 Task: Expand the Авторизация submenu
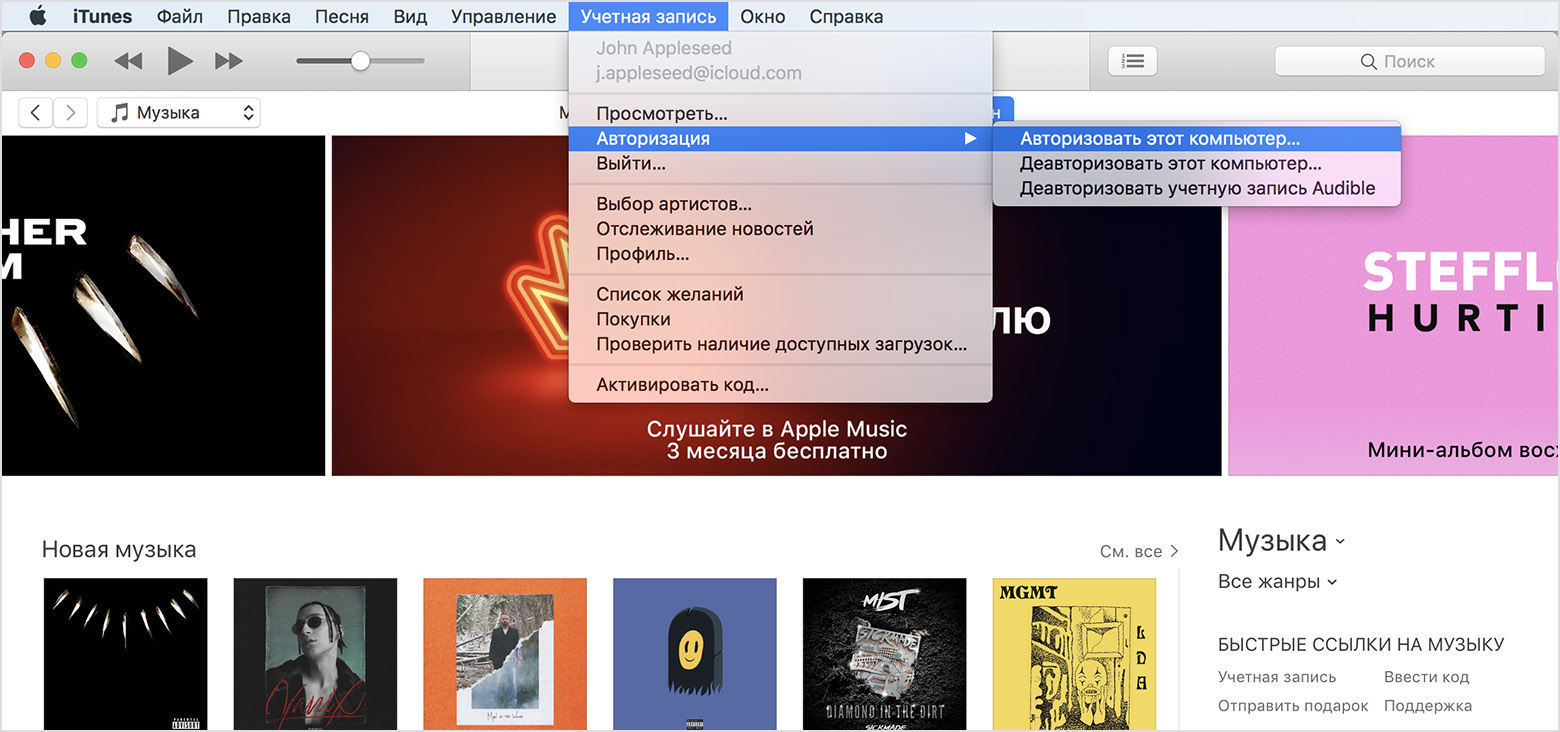click(780, 139)
